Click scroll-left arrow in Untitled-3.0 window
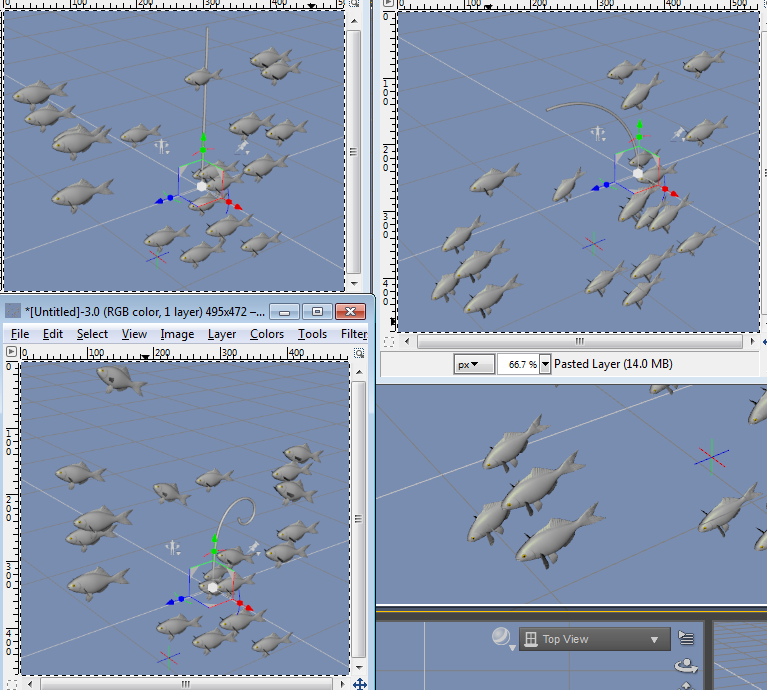767x690 pixels. coord(30,684)
